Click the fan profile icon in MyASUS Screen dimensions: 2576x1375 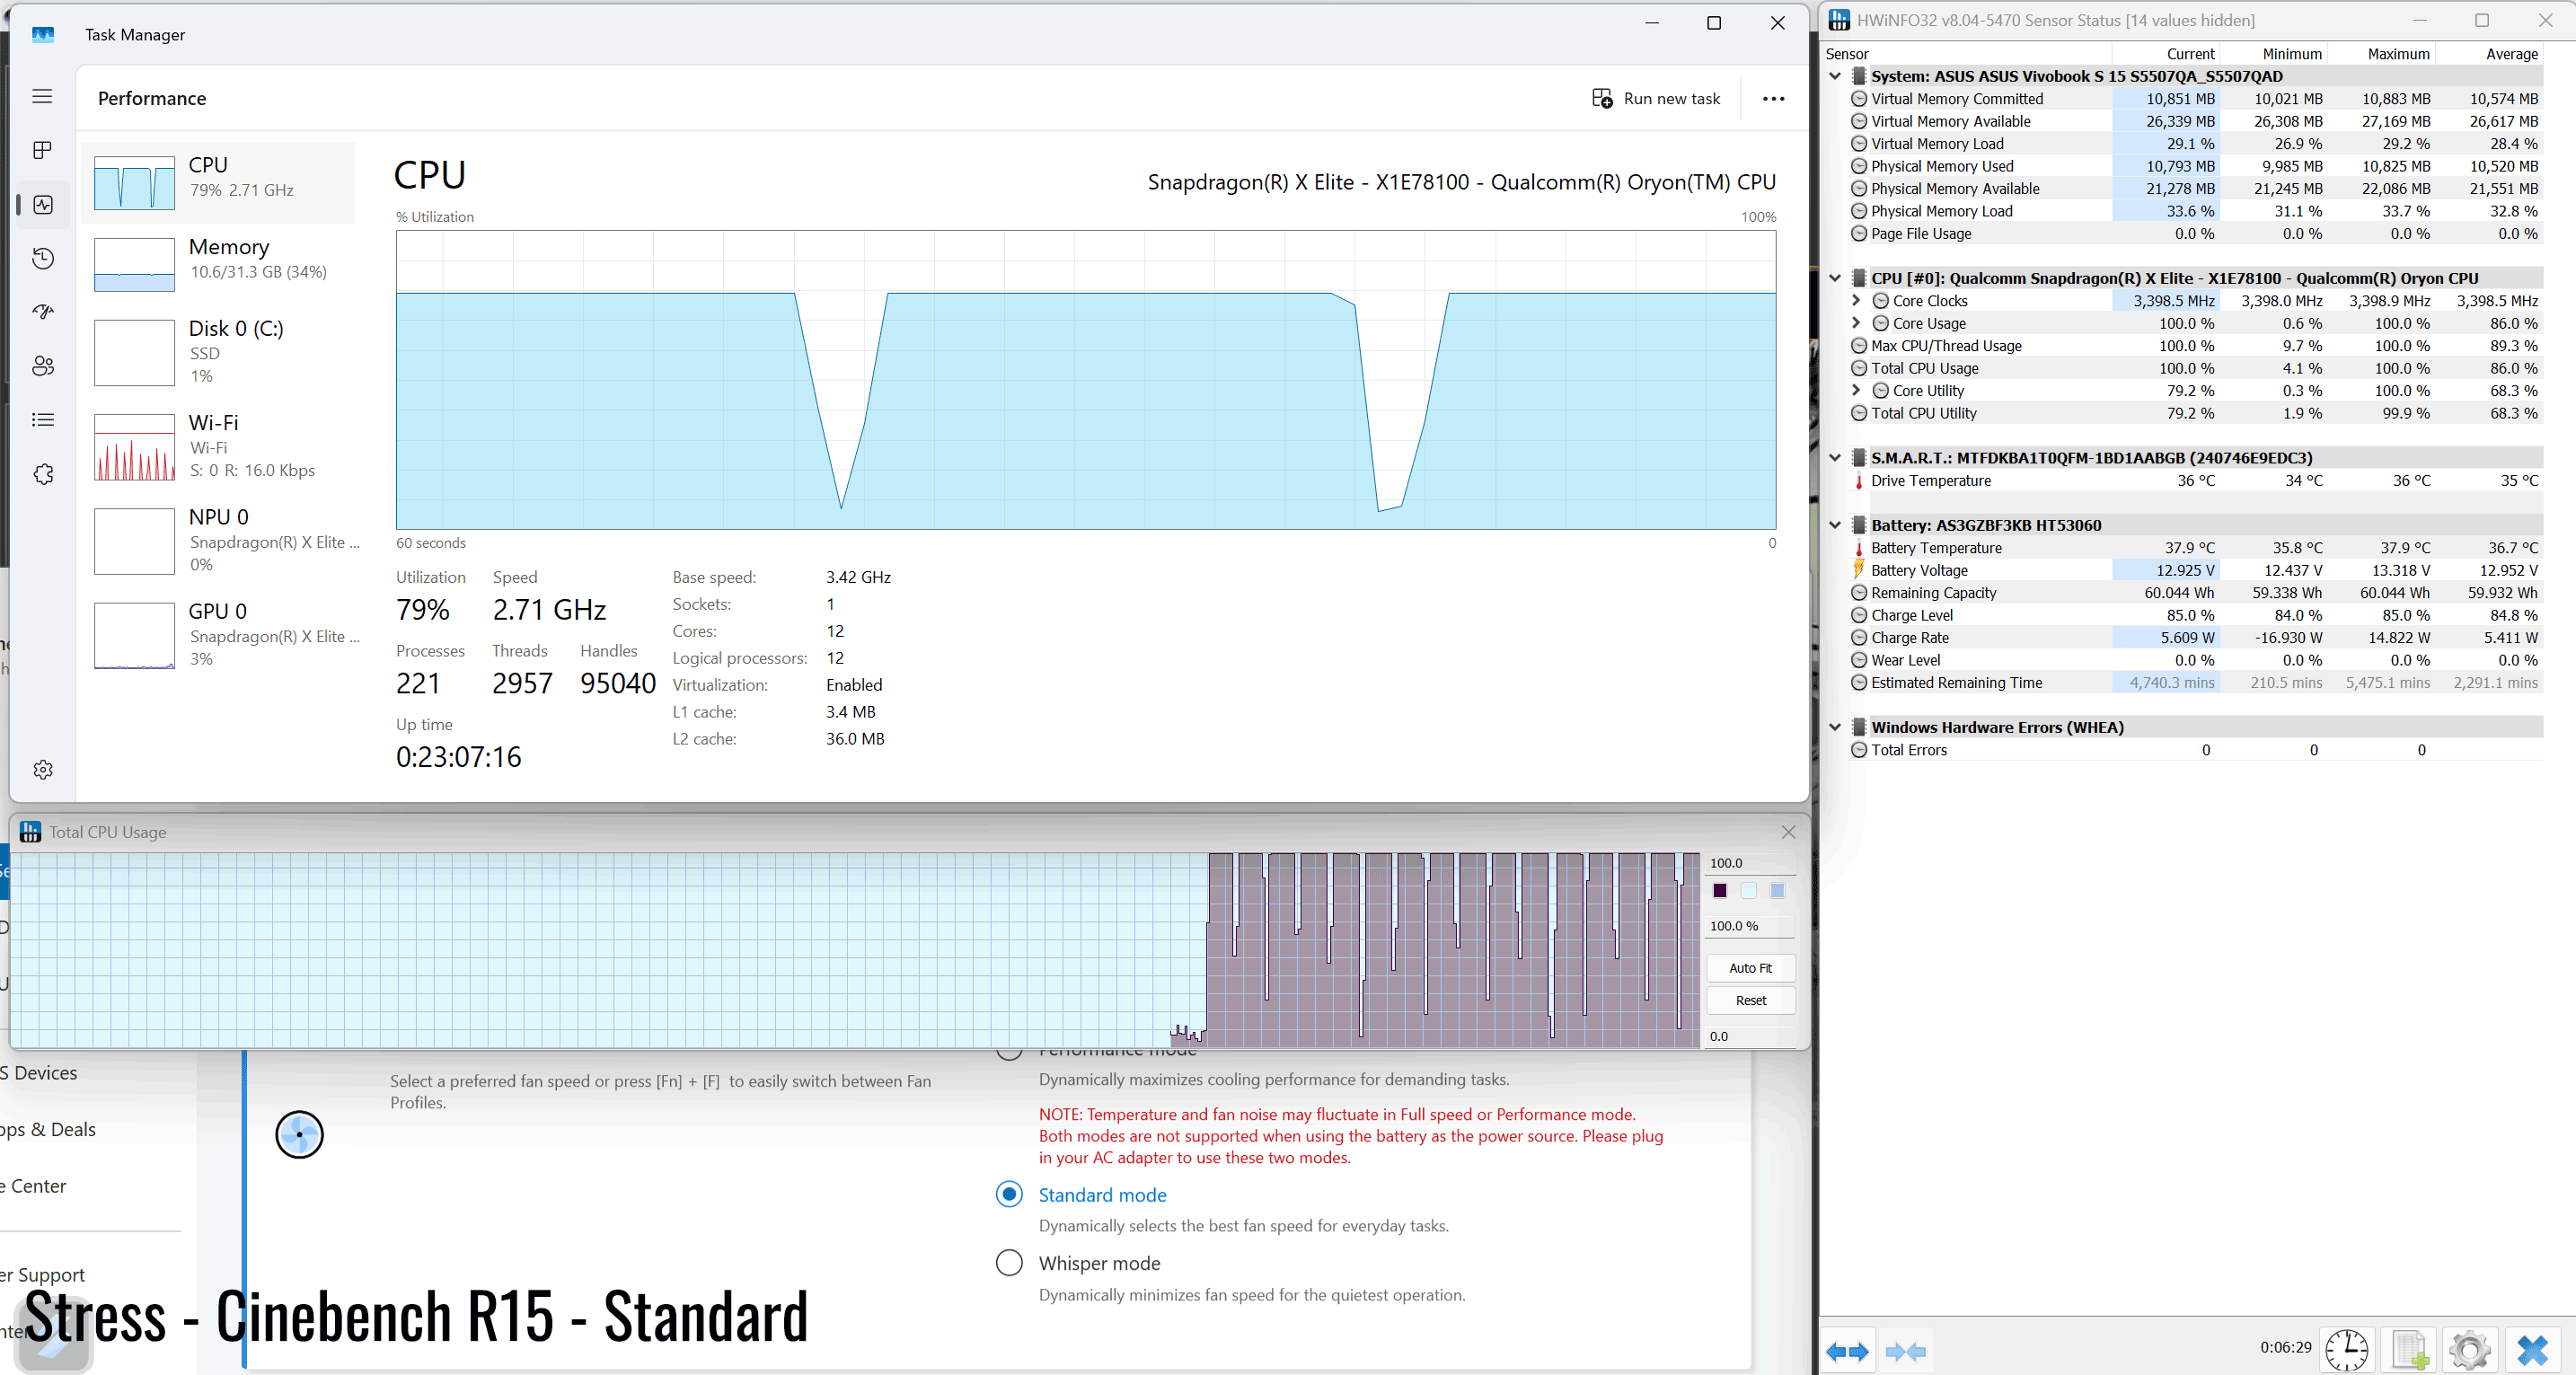tap(299, 1134)
